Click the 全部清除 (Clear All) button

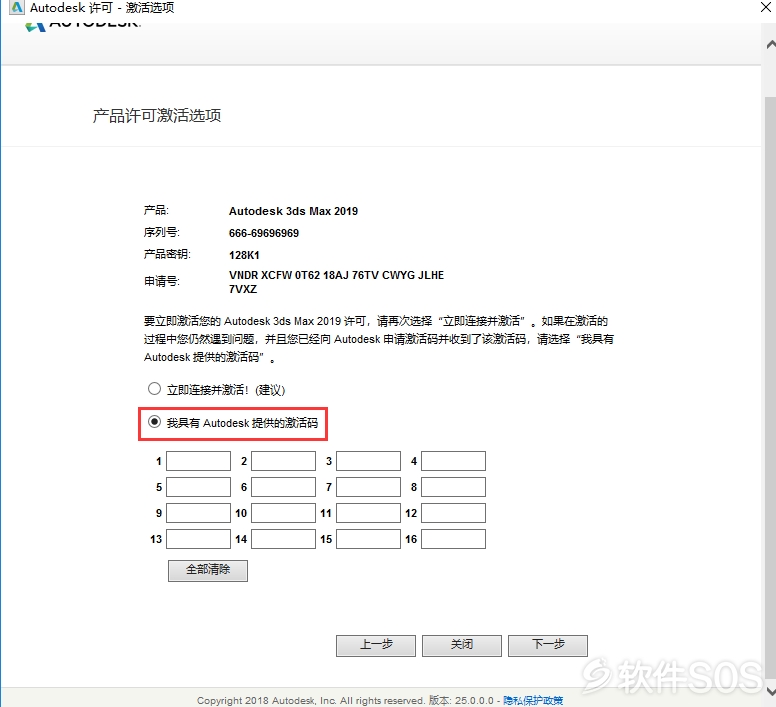click(x=208, y=570)
